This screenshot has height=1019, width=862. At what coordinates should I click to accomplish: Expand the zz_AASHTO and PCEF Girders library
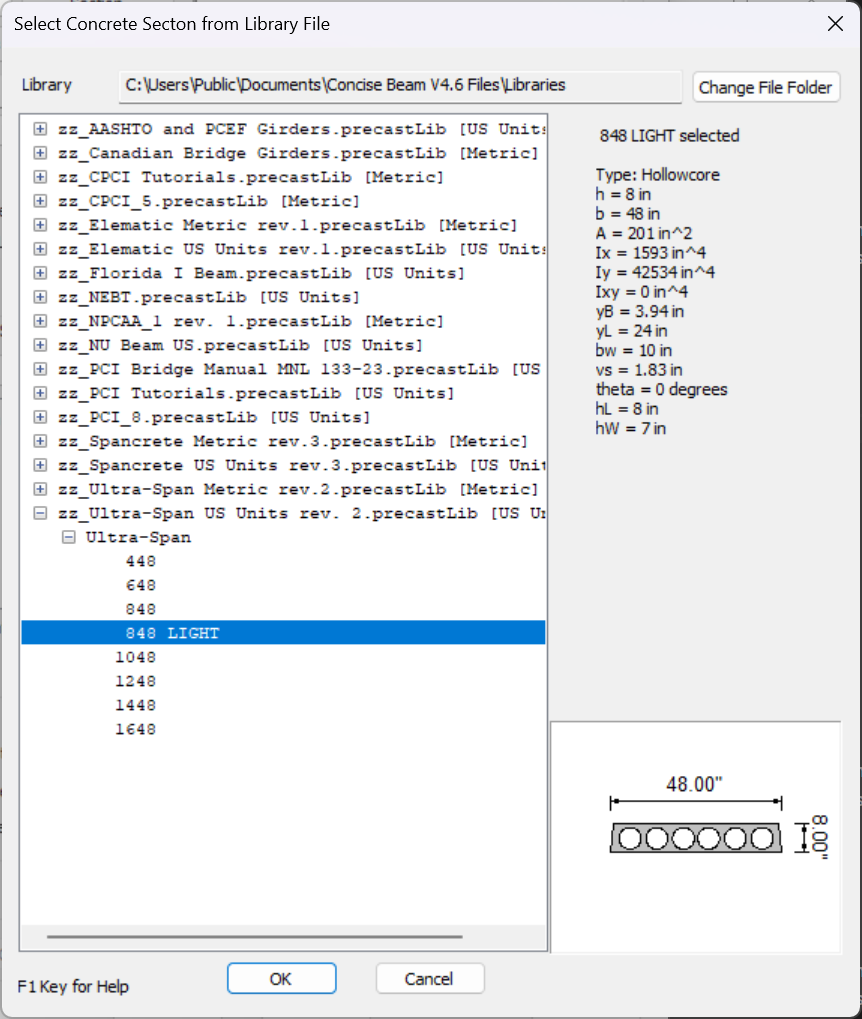click(x=40, y=129)
